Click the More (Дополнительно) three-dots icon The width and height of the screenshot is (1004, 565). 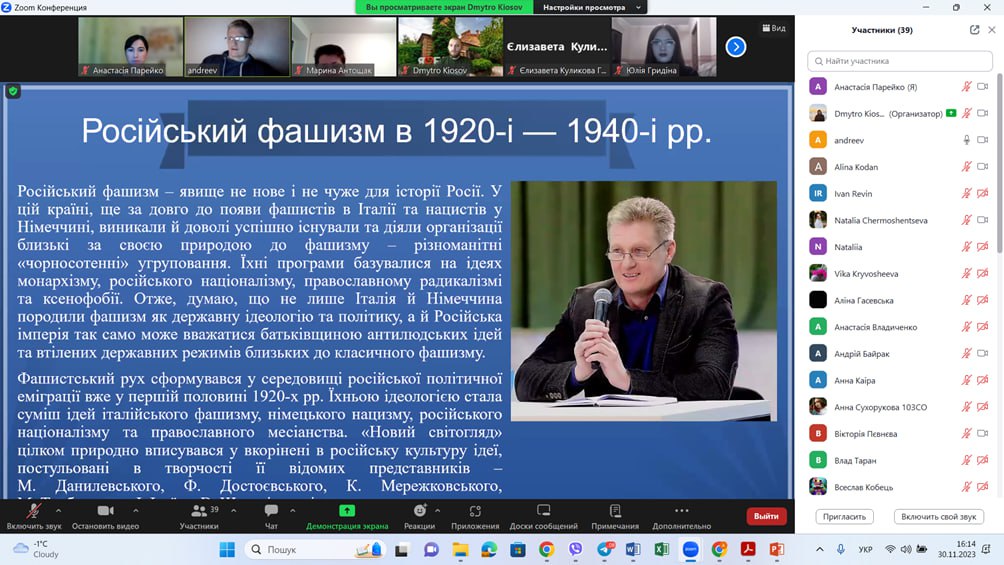pos(681,511)
